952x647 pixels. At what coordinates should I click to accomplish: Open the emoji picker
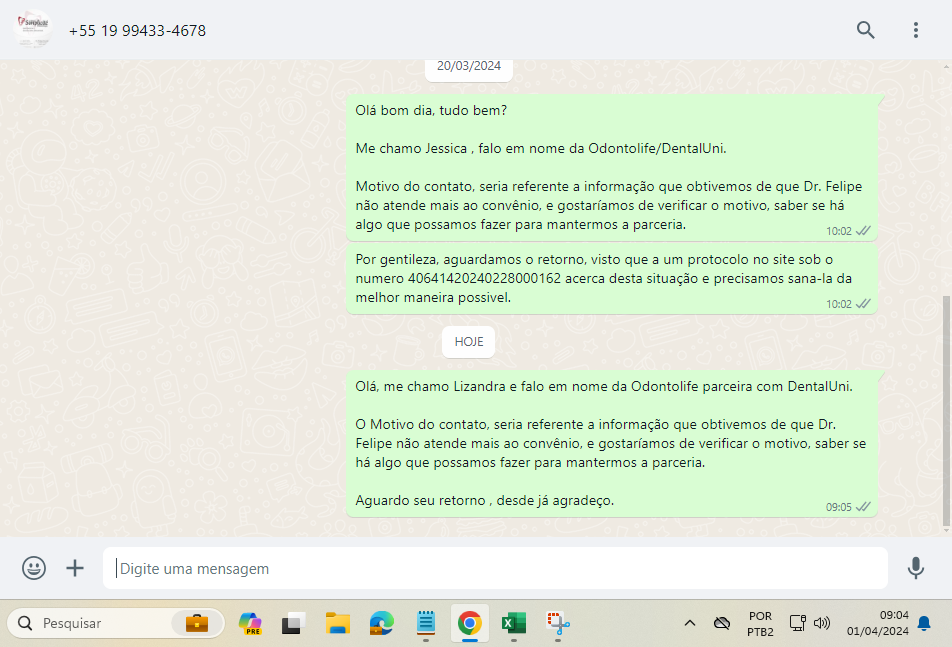point(34,568)
